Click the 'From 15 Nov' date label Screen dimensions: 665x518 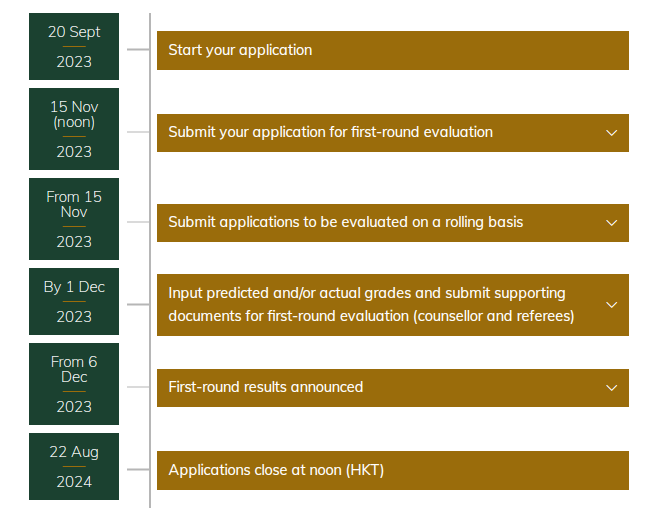click(x=74, y=204)
